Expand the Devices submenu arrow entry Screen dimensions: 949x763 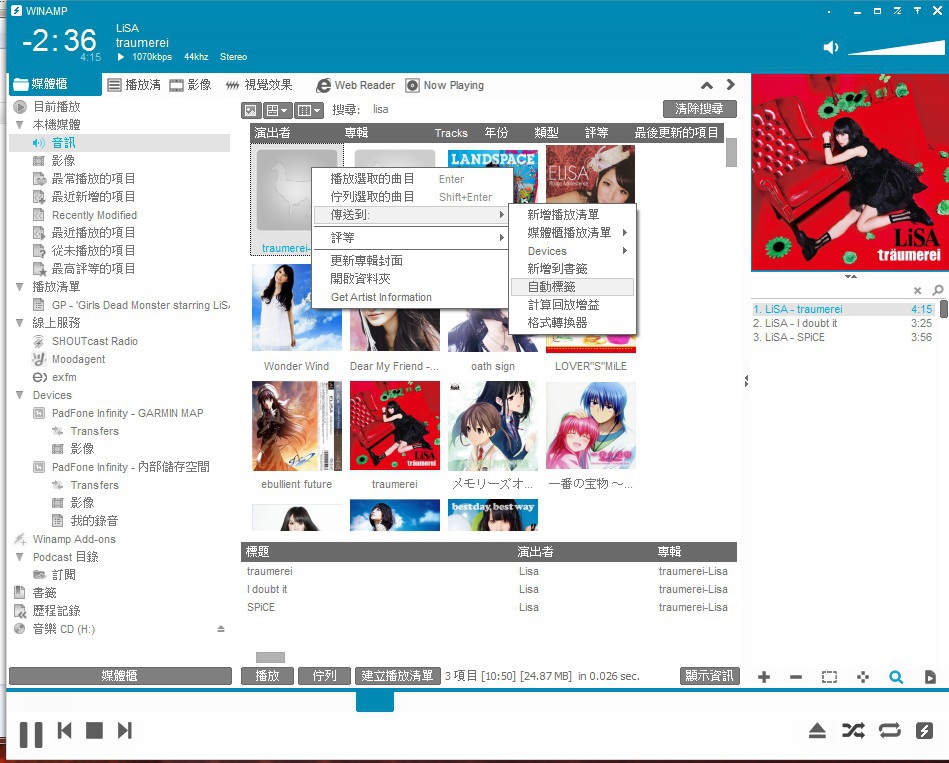click(573, 251)
